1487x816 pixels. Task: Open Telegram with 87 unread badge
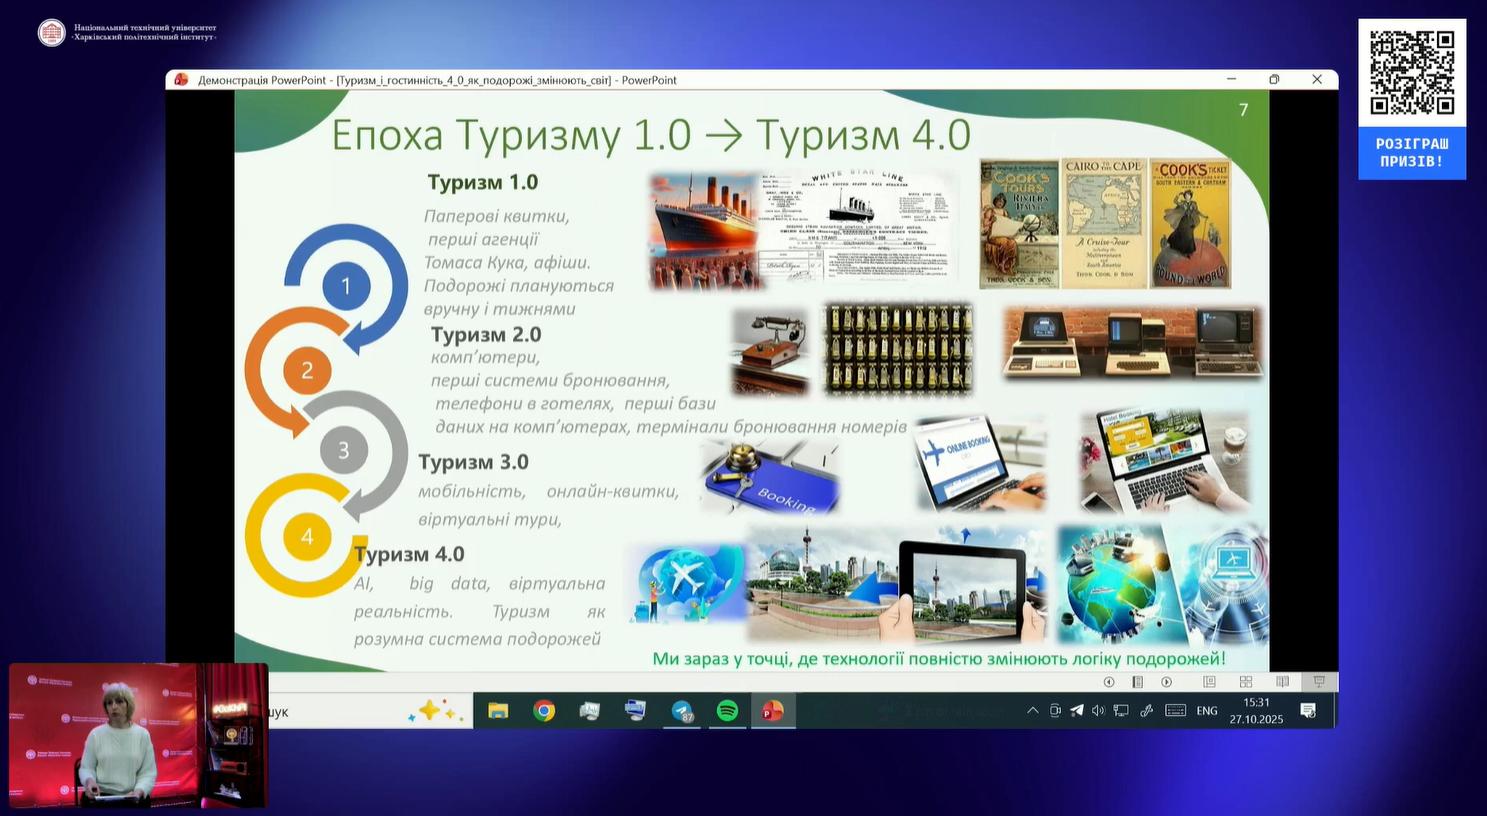[682, 711]
